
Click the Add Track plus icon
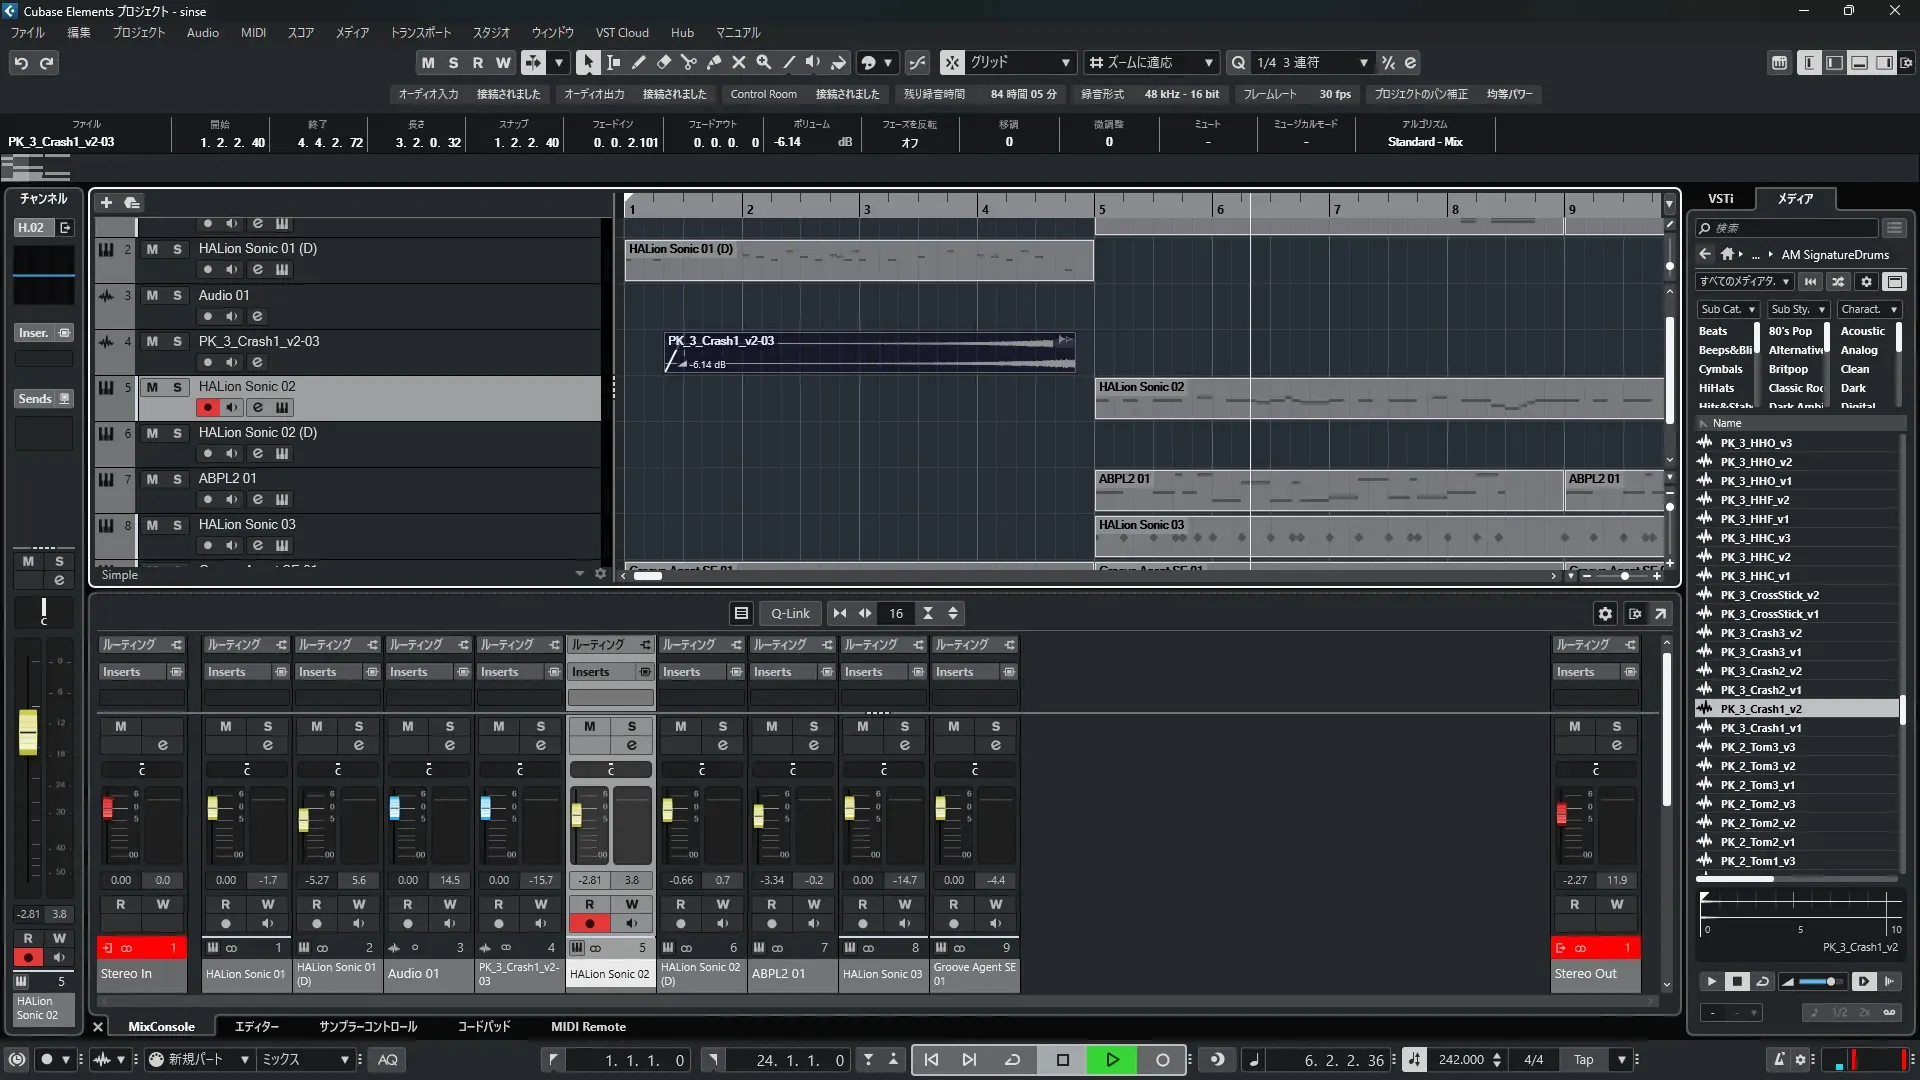(x=106, y=202)
